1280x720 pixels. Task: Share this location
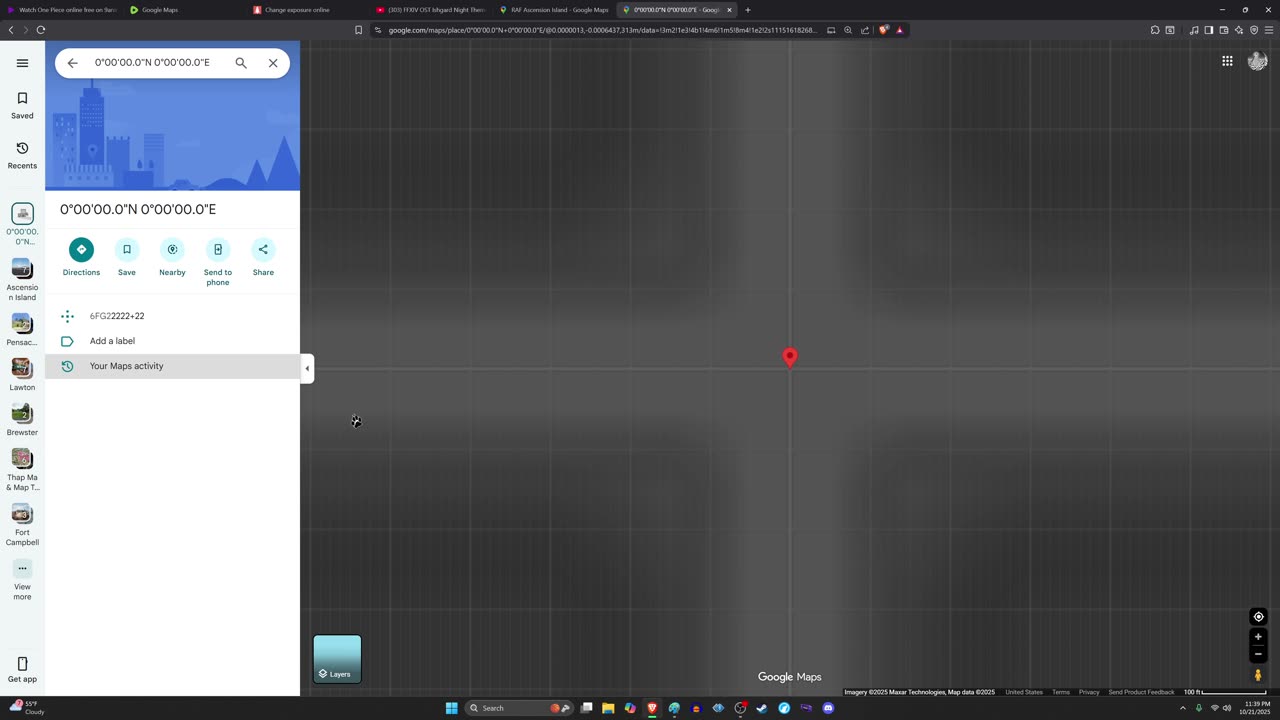pos(263,257)
